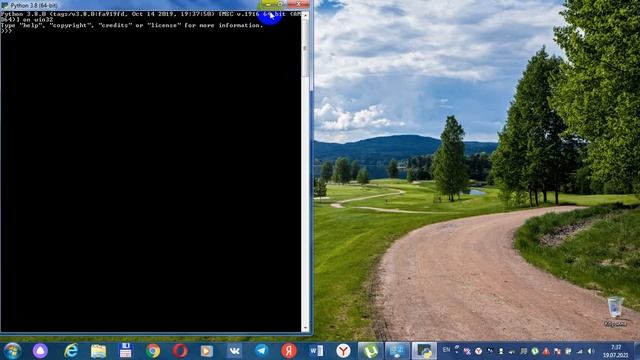Minimize the Python 3.8 console window

[268, 4]
